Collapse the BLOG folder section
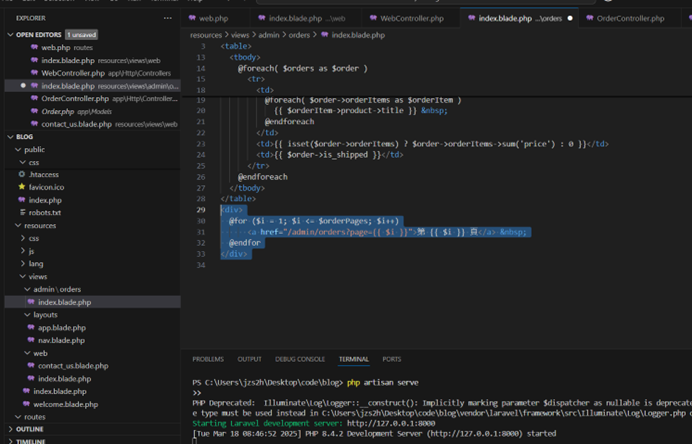The width and height of the screenshot is (692, 444). [11, 137]
